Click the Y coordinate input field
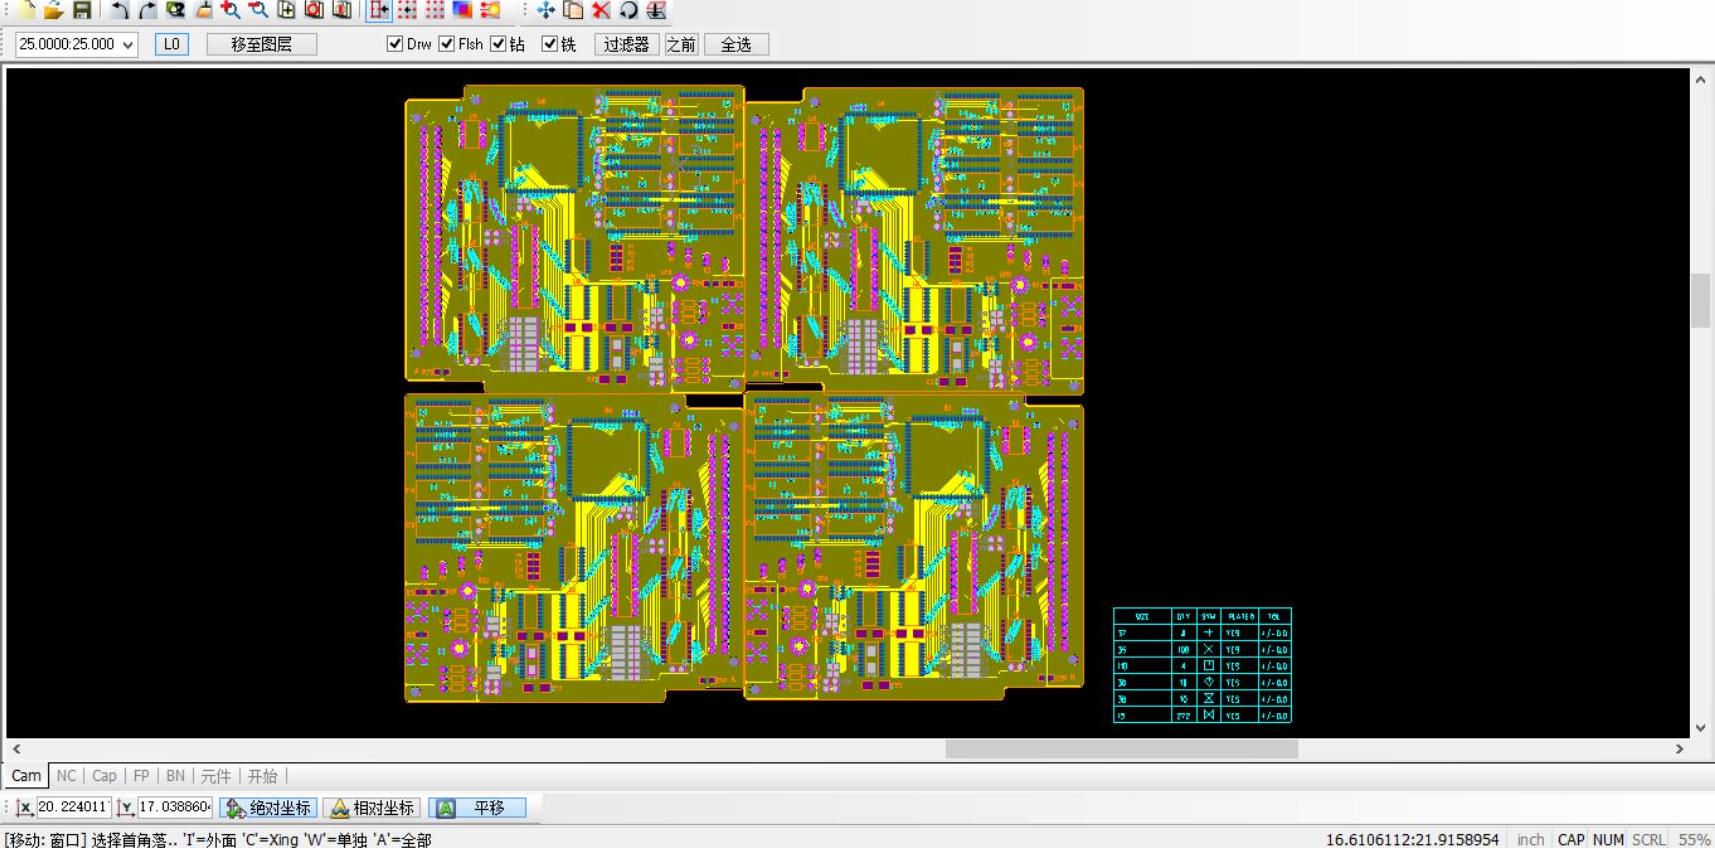Viewport: 1715px width, 848px height. [174, 807]
